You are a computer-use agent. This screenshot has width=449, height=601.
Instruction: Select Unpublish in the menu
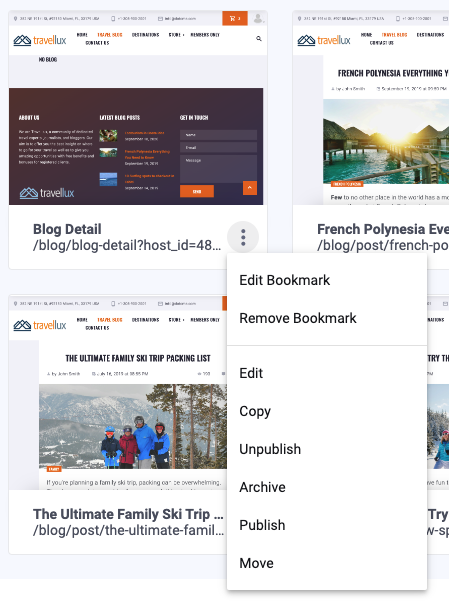point(270,449)
